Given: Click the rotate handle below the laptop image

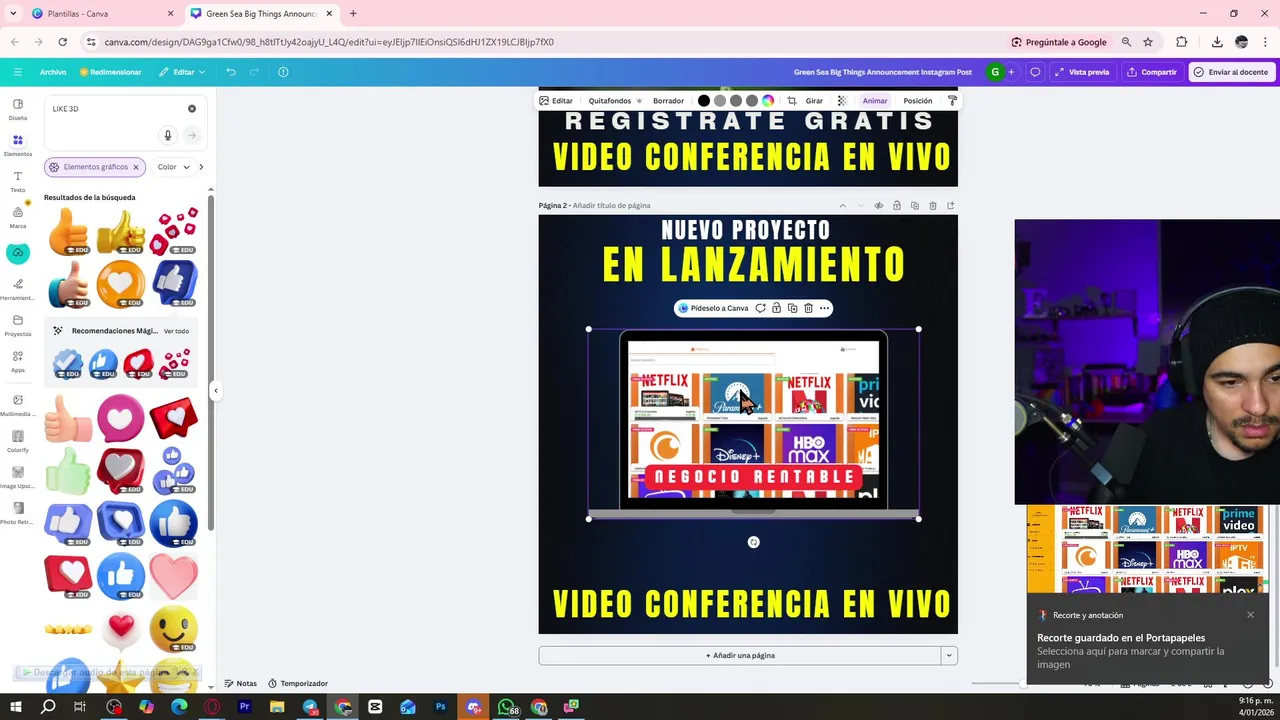Looking at the screenshot, I should (x=754, y=542).
